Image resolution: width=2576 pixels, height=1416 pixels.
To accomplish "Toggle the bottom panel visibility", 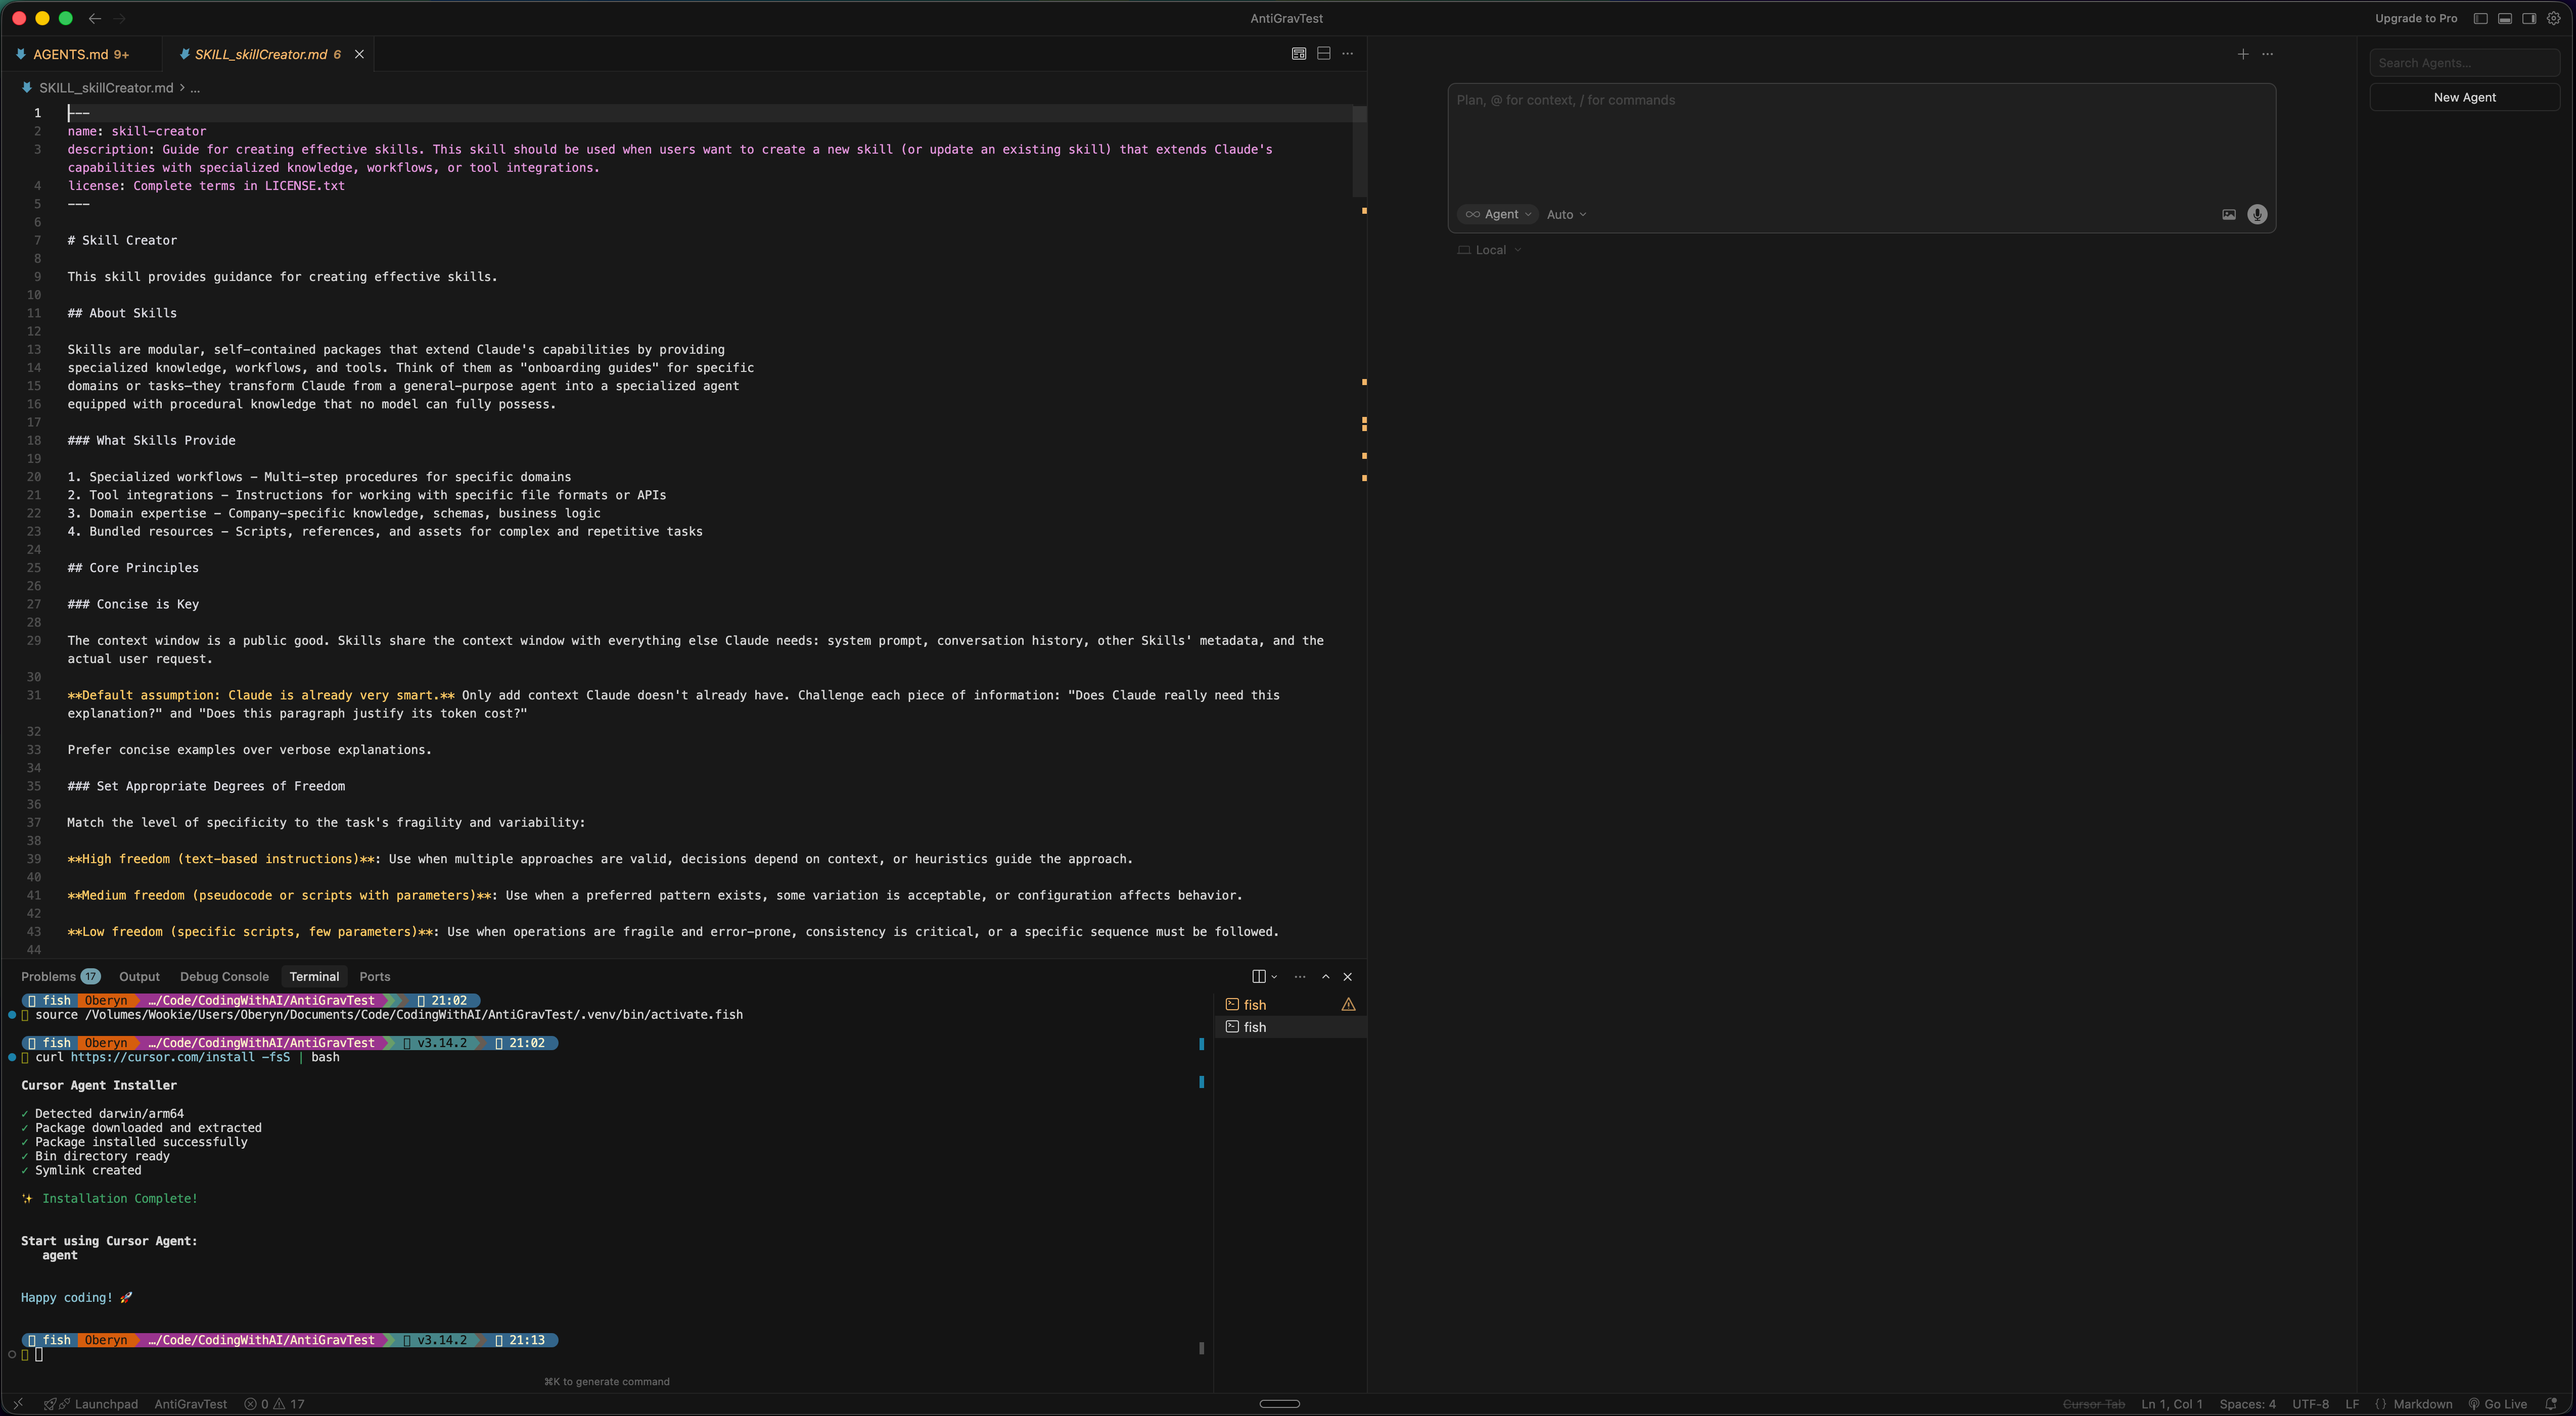I will (x=2504, y=18).
